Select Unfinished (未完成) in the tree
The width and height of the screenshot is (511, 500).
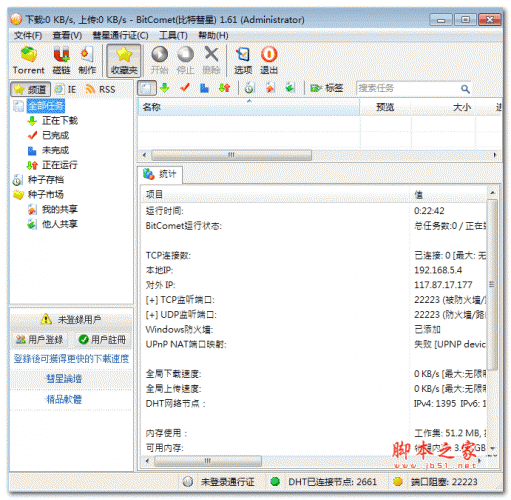coord(55,150)
